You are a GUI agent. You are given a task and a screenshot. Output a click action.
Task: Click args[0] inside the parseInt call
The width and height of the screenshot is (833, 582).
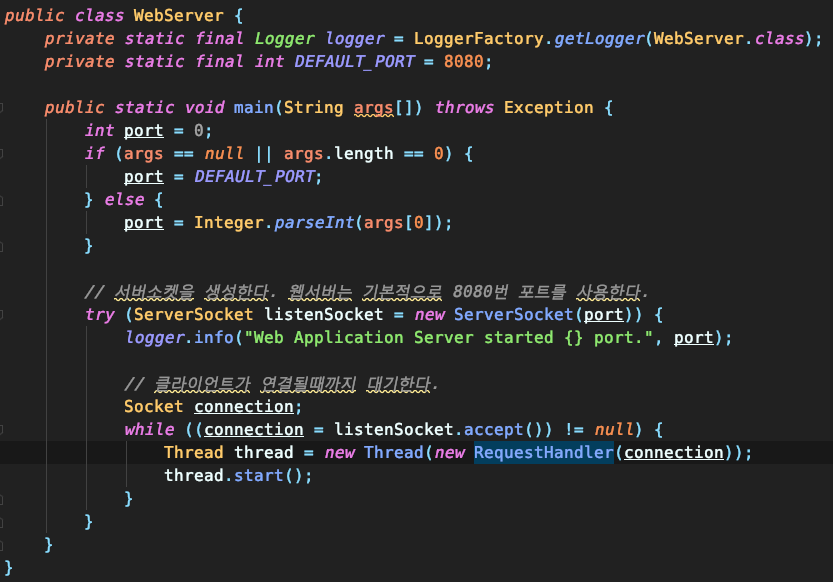398,222
